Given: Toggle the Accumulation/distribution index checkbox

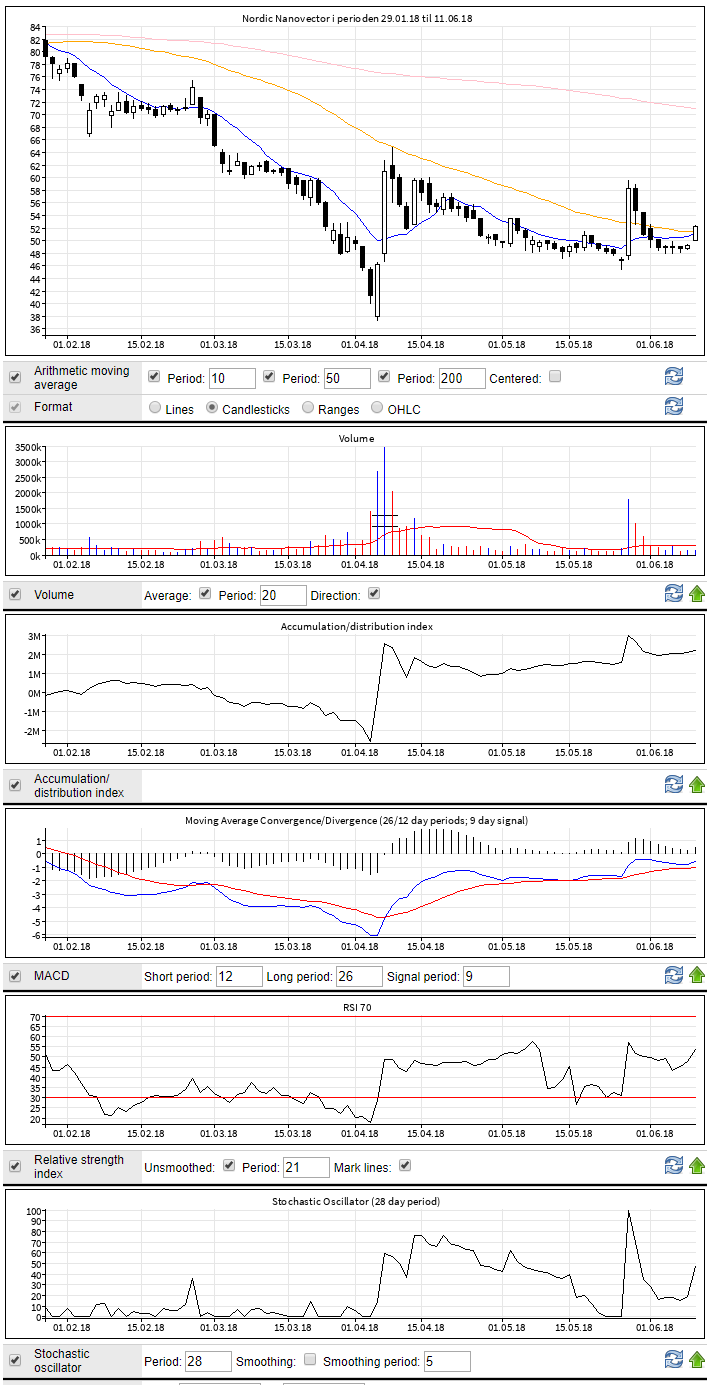Looking at the screenshot, I should click(x=15, y=785).
